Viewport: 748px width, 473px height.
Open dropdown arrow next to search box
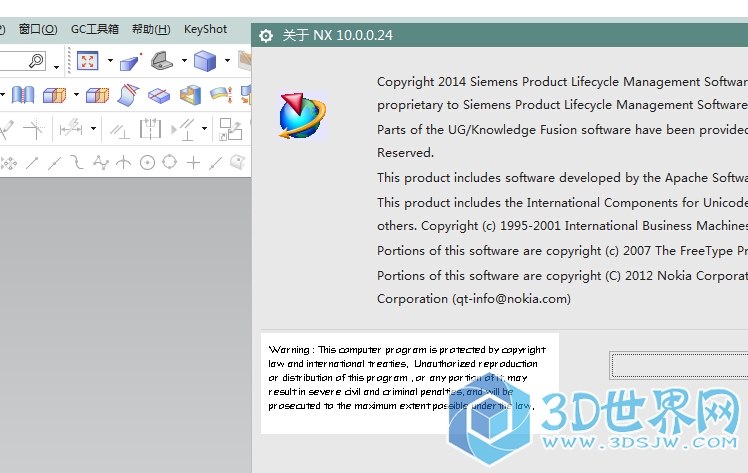[56, 67]
